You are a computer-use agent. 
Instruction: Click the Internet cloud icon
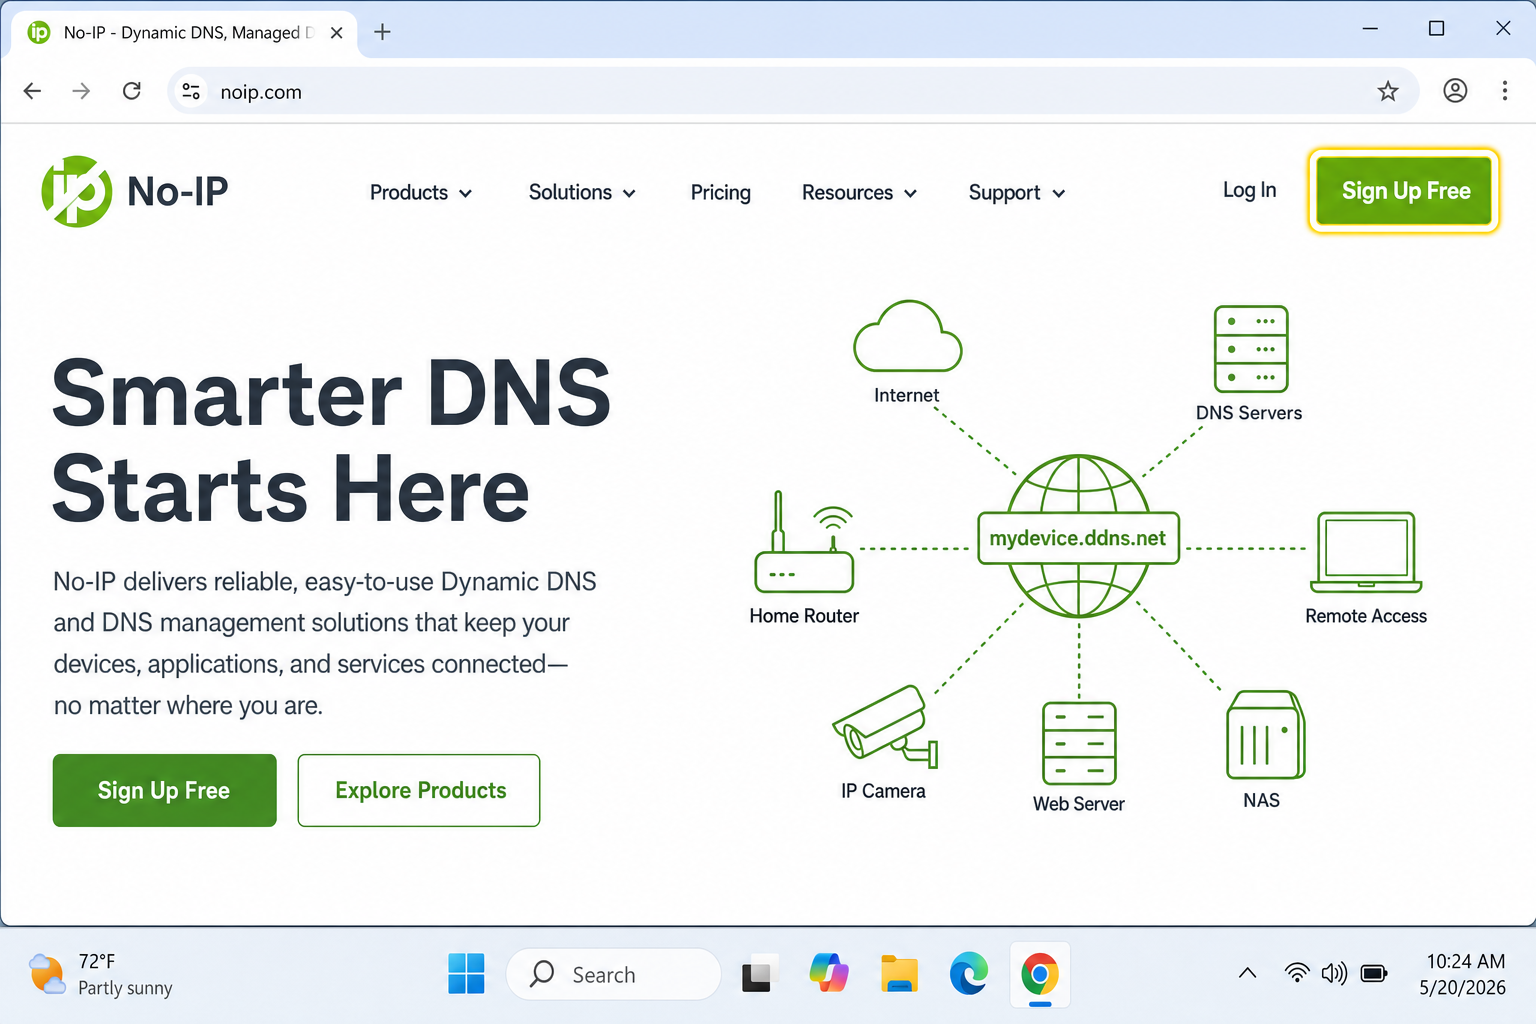(x=907, y=337)
